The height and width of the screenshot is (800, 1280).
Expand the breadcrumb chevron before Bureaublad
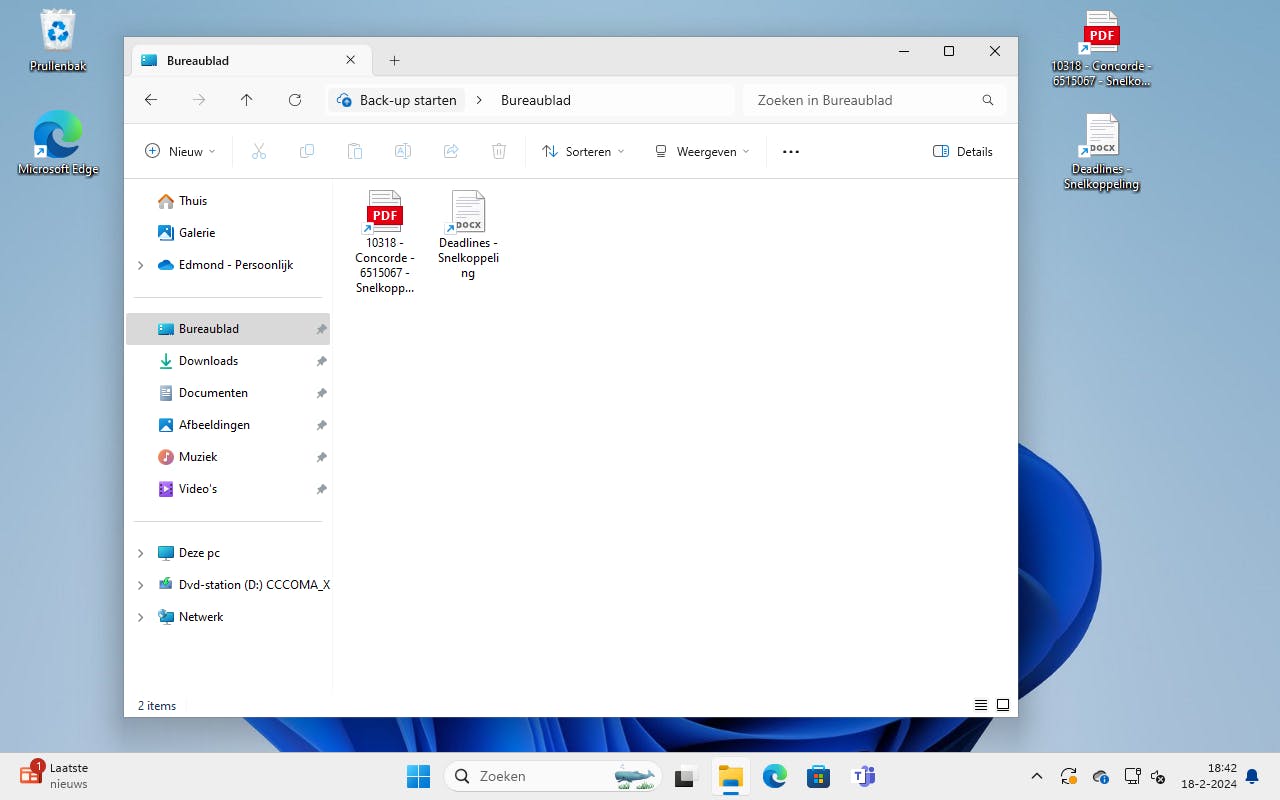(x=479, y=100)
